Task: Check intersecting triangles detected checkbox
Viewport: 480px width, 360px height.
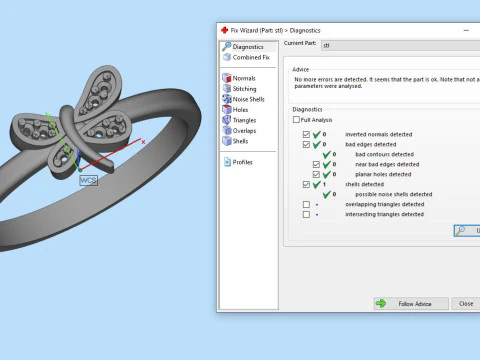Action: click(x=306, y=214)
